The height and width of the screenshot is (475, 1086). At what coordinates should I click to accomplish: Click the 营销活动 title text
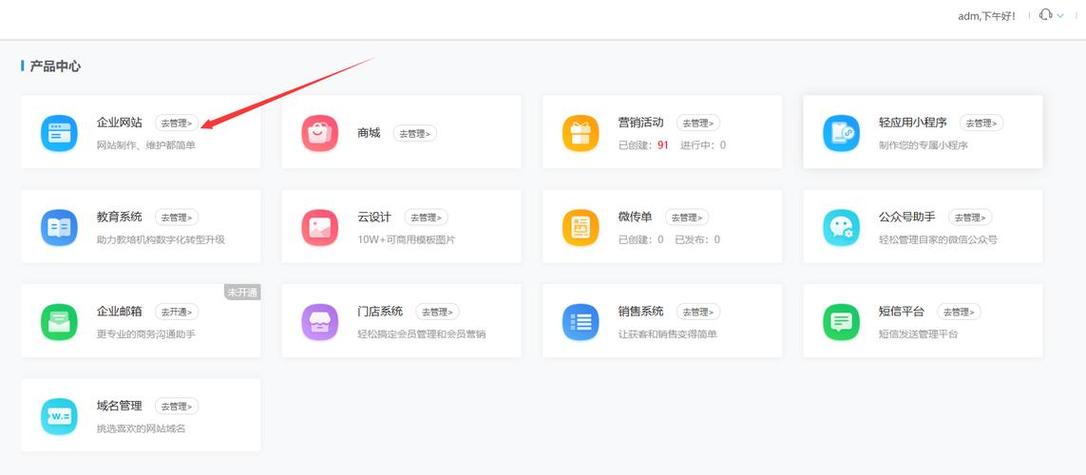click(641, 123)
